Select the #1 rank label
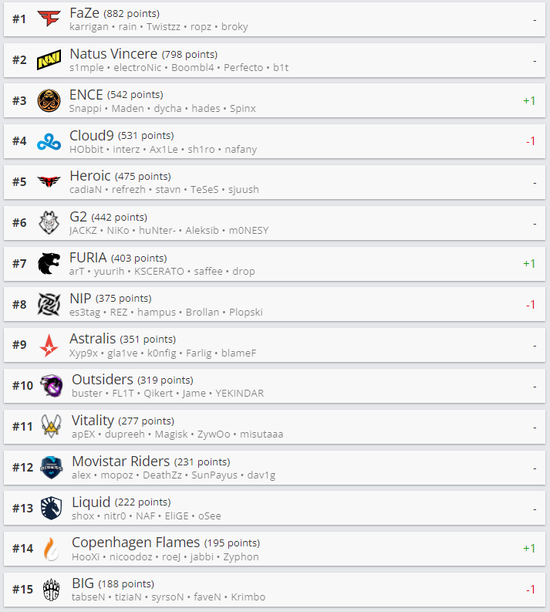This screenshot has height=612, width=550. click(19, 19)
